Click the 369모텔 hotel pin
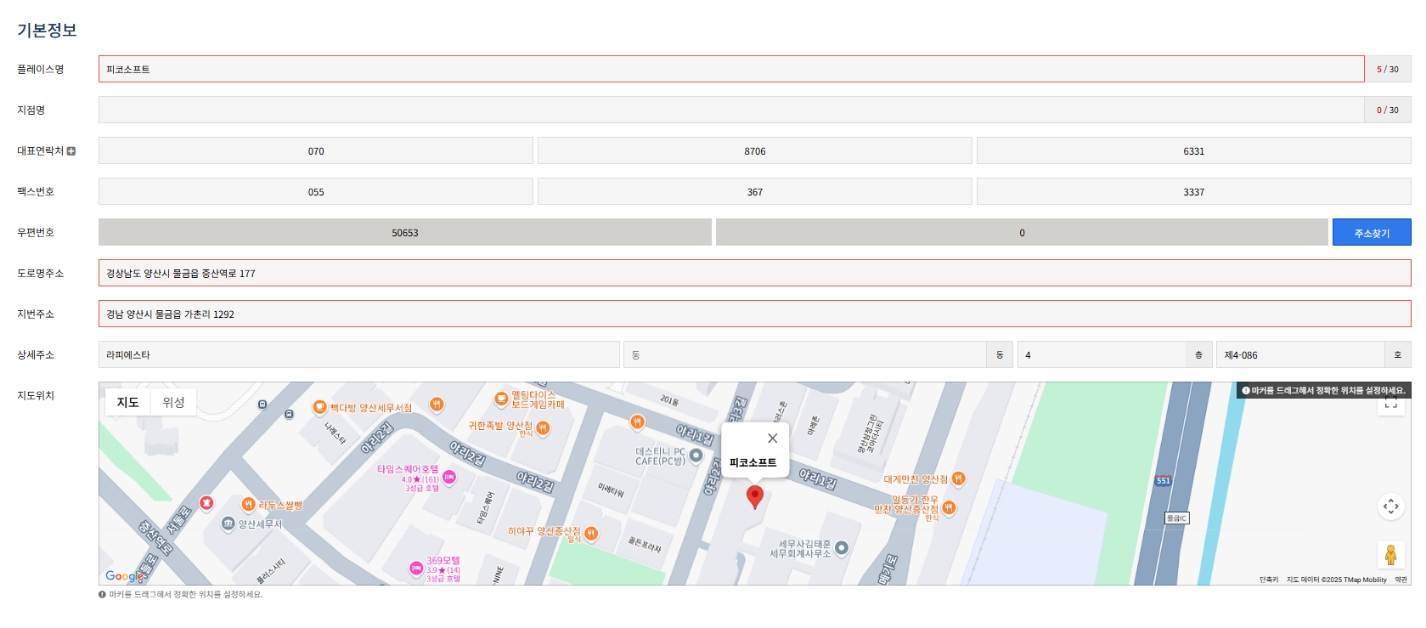The width and height of the screenshot is (1426, 628). [416, 569]
